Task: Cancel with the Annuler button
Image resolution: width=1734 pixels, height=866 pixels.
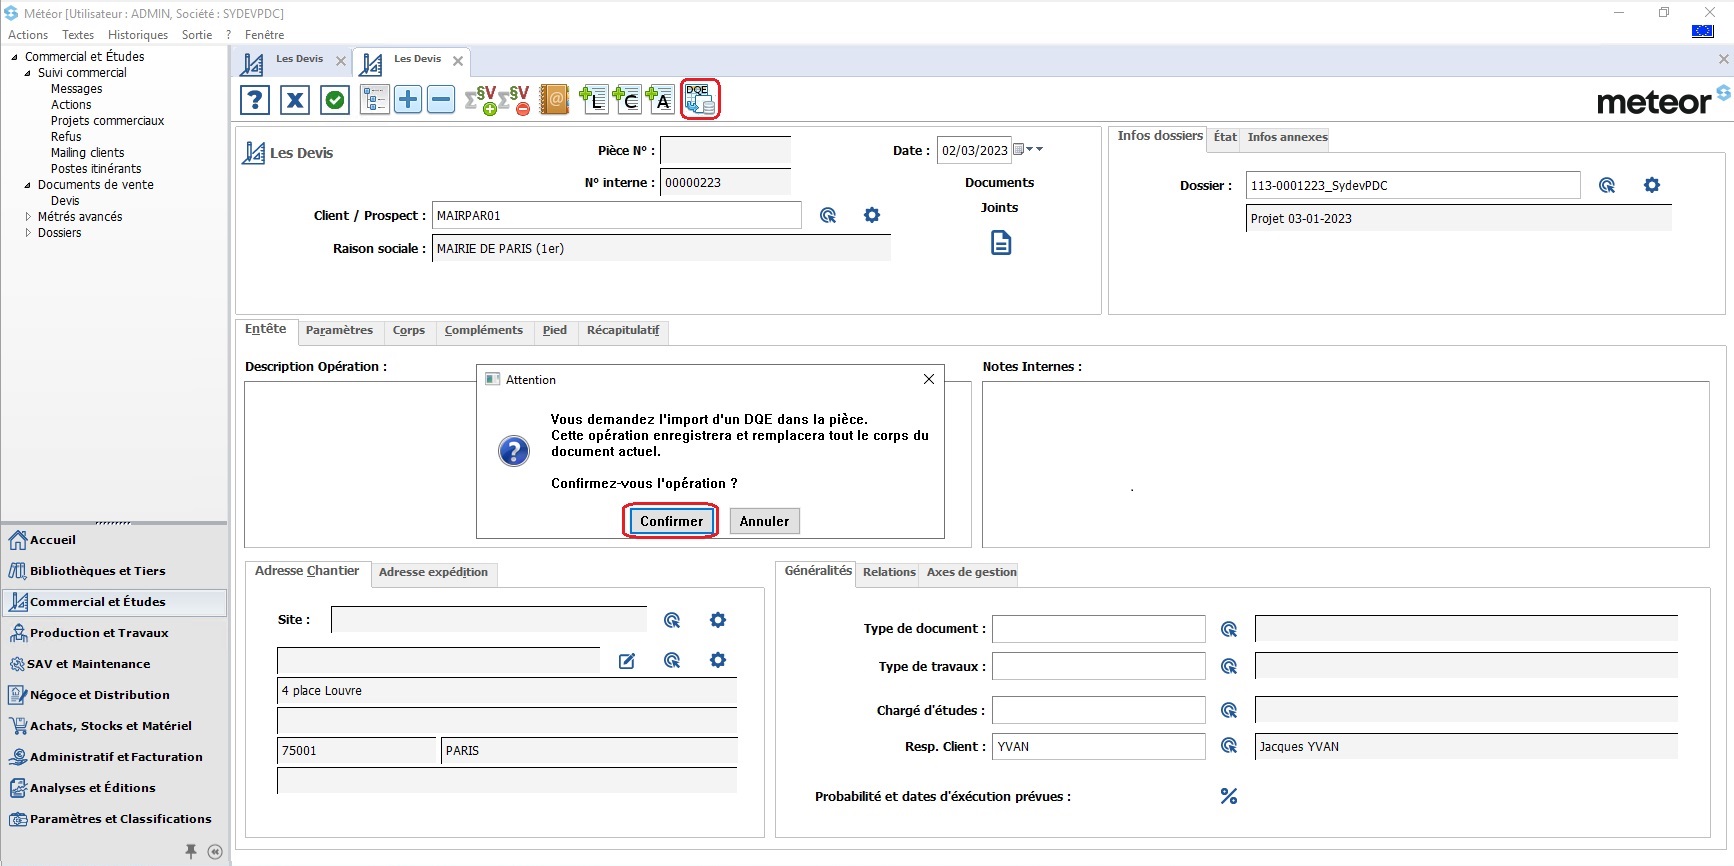Action: [765, 521]
